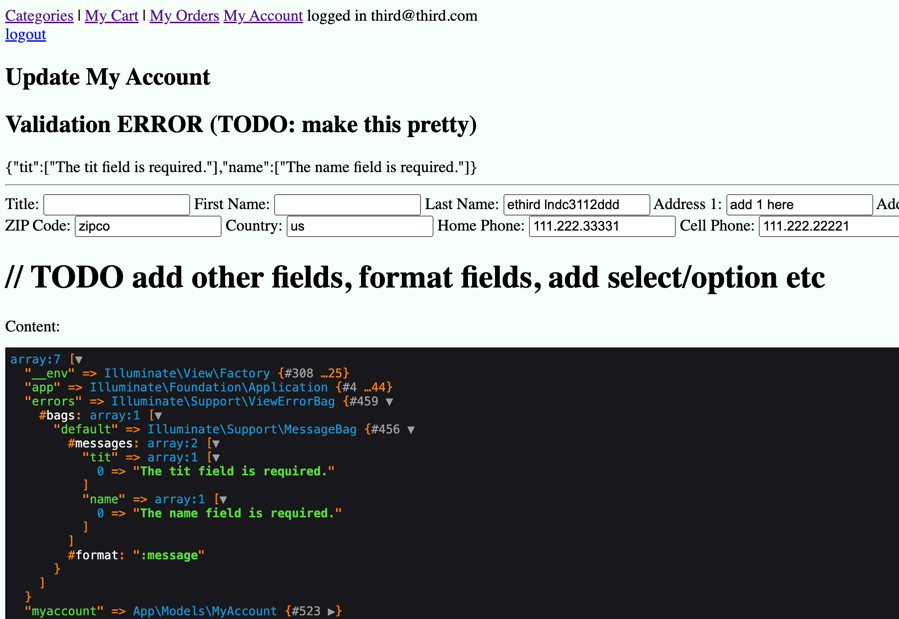The width and height of the screenshot is (899, 619).
Task: Open the My Orders page
Action: [x=184, y=16]
